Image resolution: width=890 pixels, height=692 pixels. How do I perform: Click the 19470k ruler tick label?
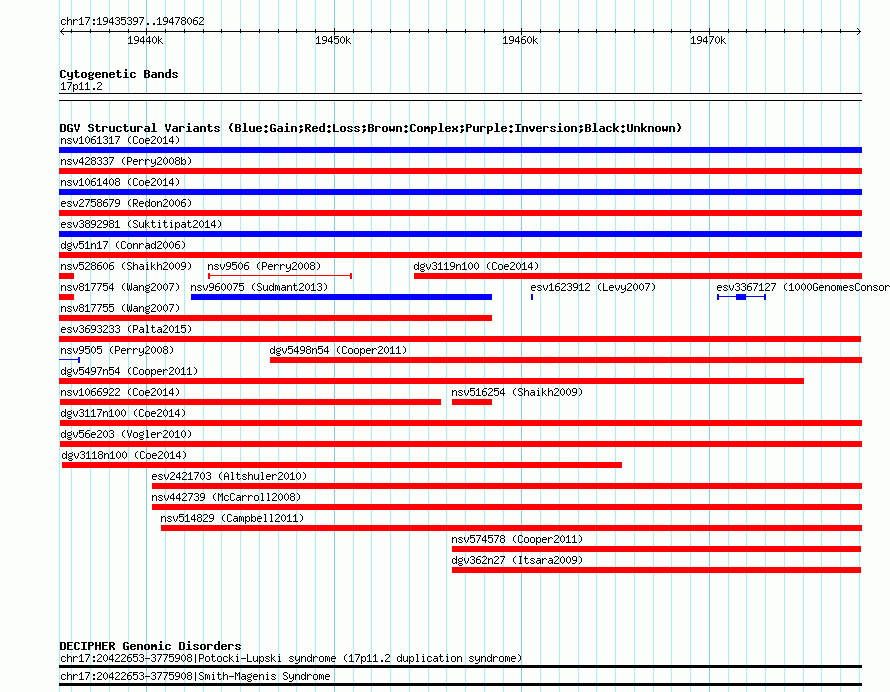pyautogui.click(x=708, y=40)
